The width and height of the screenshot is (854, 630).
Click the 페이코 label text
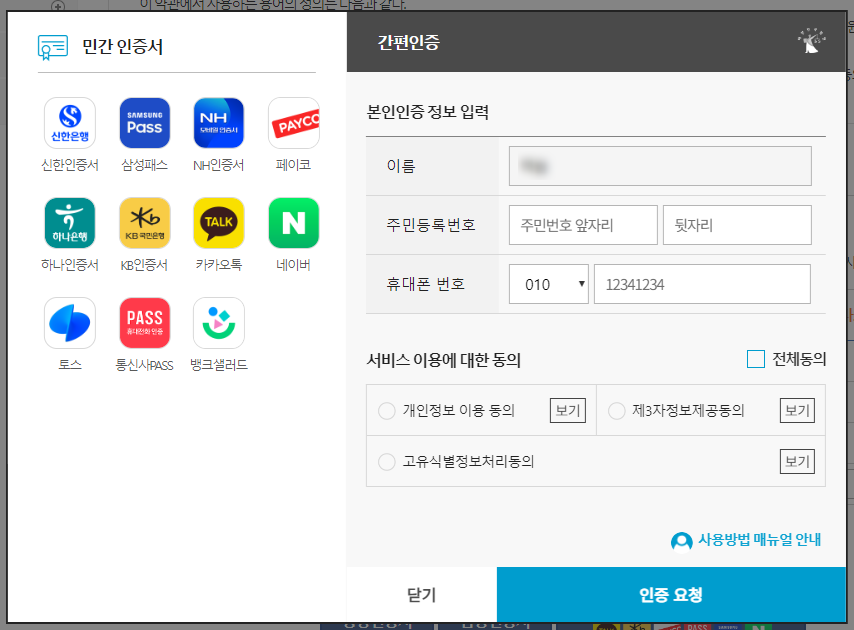pos(294,165)
